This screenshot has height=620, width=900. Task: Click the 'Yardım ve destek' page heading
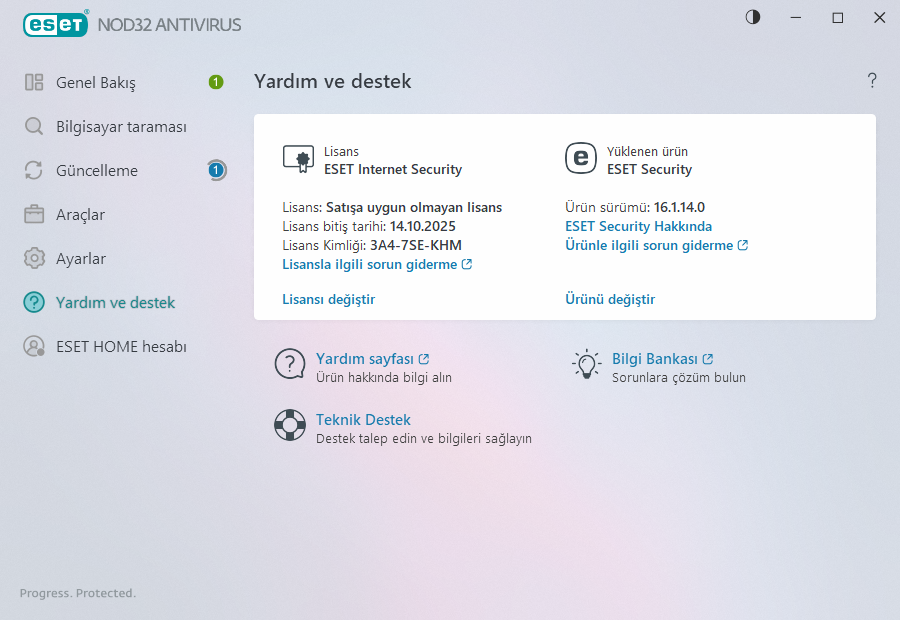pos(333,81)
